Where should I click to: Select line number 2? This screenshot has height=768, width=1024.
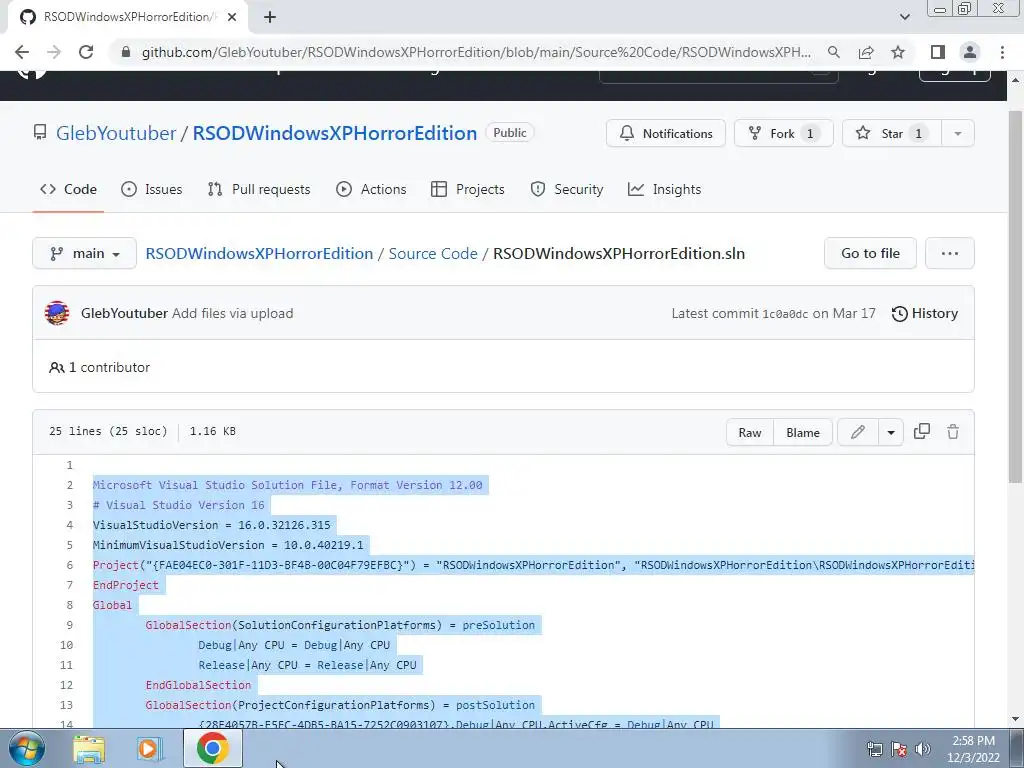pyautogui.click(x=69, y=485)
